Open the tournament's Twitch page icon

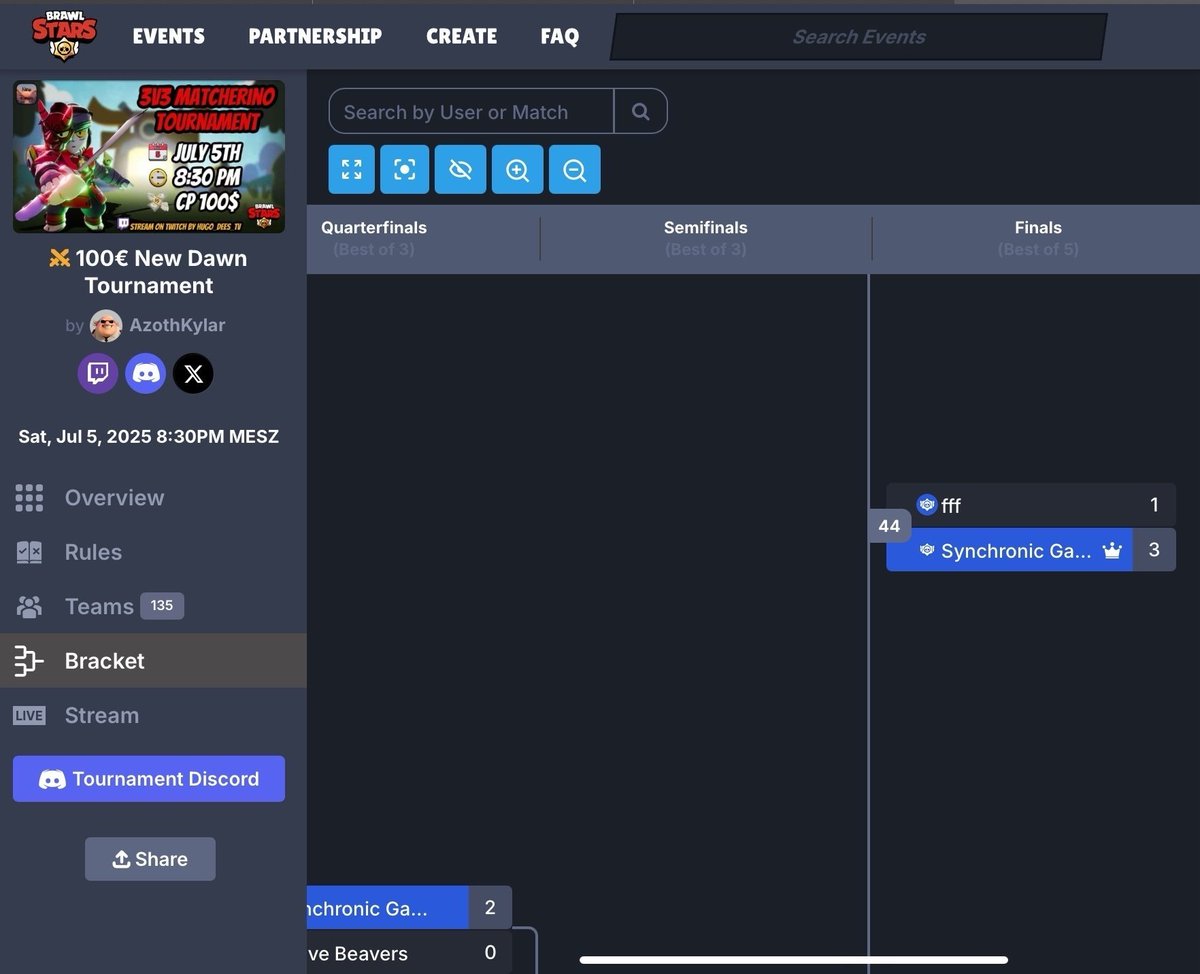click(x=97, y=373)
